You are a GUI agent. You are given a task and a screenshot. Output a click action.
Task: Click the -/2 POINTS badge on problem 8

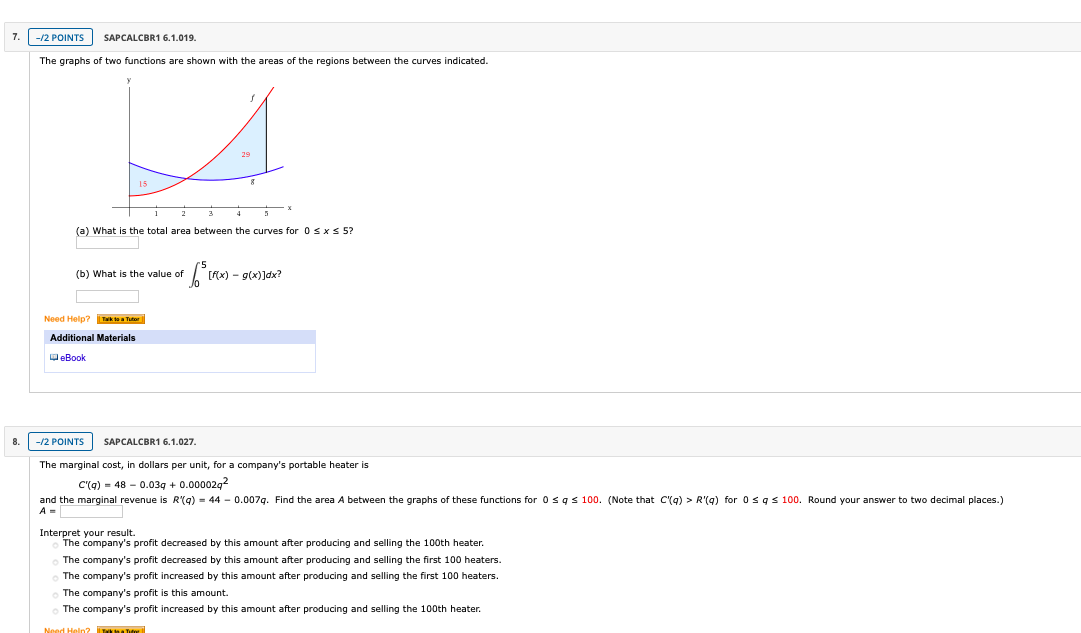(60, 441)
